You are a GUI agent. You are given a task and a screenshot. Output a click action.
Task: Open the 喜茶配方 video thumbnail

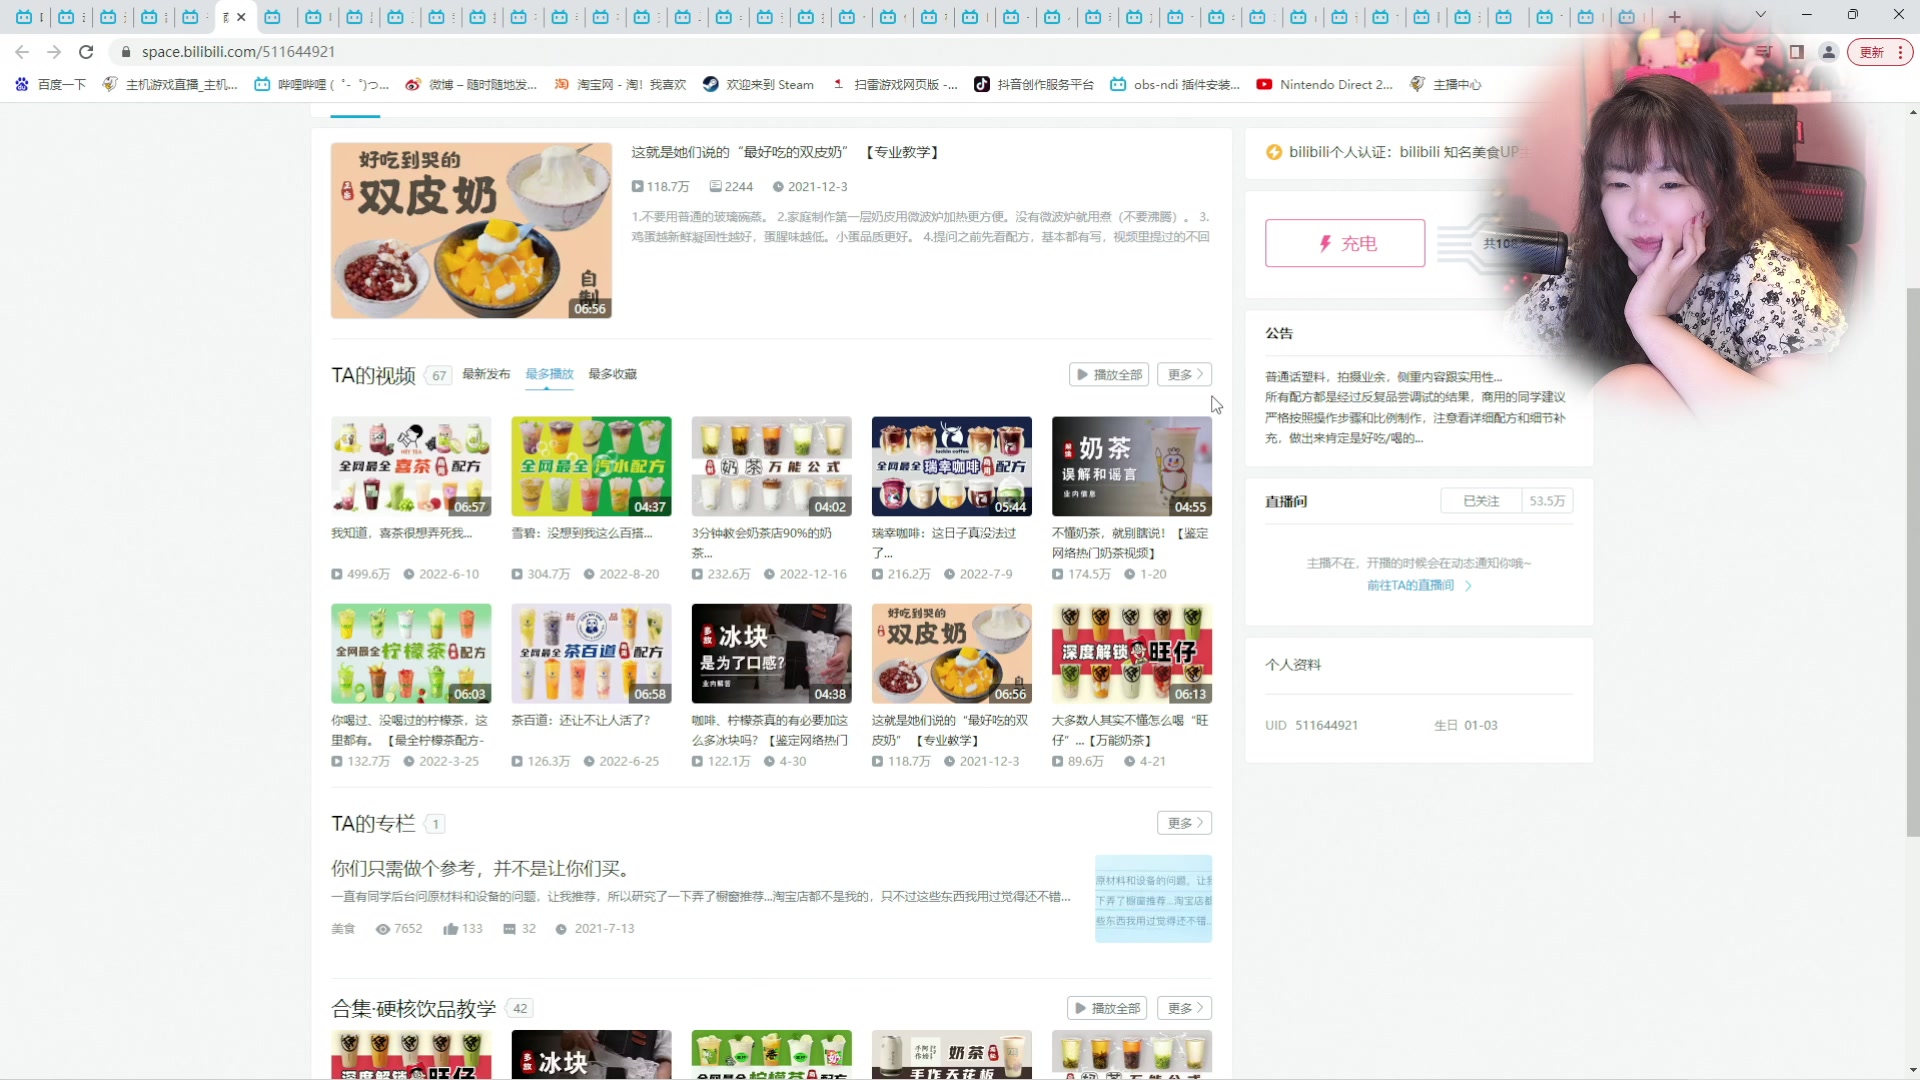(411, 466)
